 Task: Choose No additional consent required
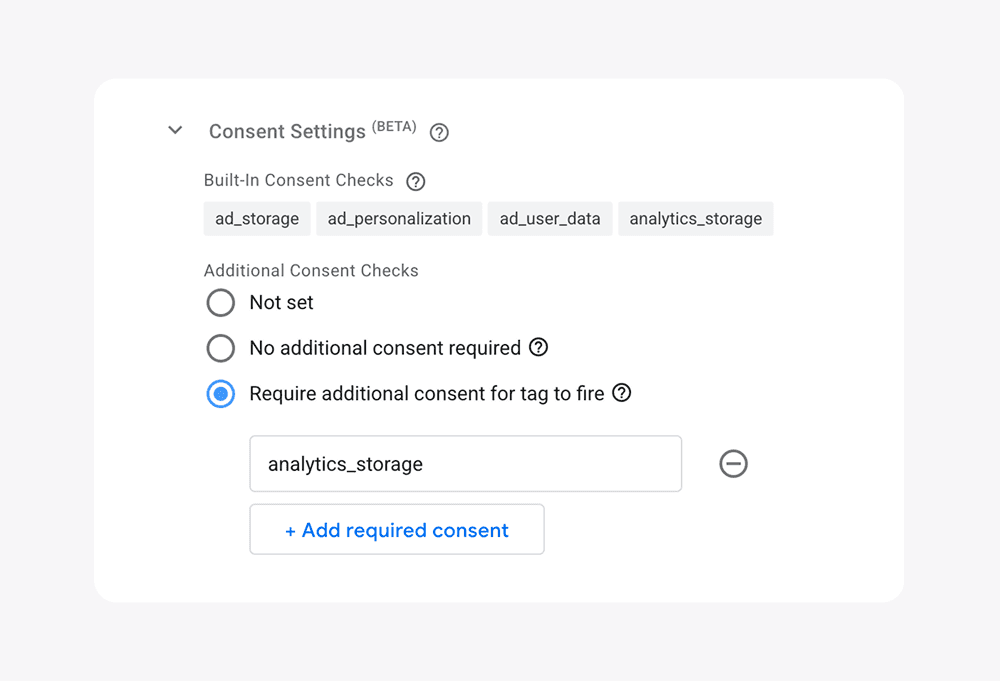point(220,348)
